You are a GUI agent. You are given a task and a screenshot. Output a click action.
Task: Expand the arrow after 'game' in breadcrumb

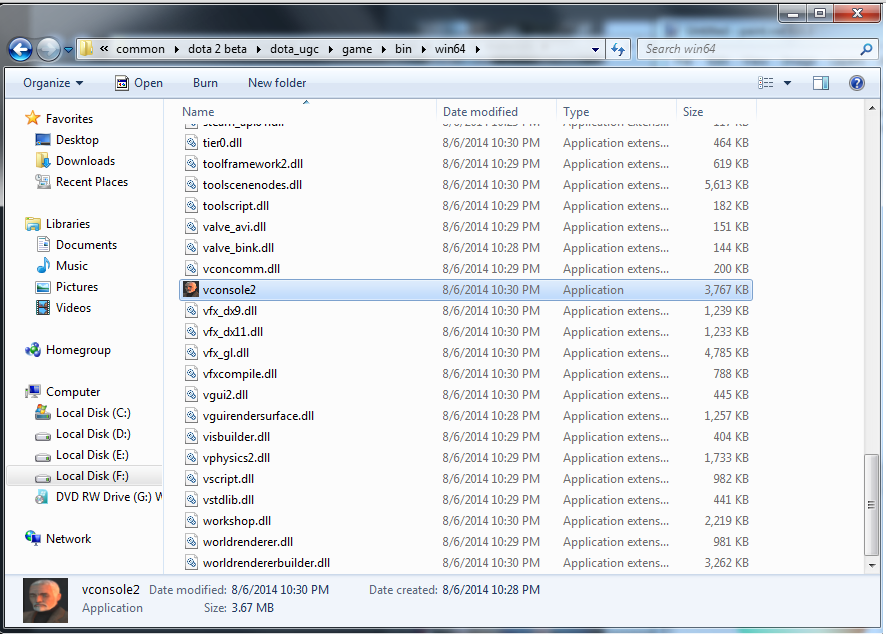click(x=383, y=50)
